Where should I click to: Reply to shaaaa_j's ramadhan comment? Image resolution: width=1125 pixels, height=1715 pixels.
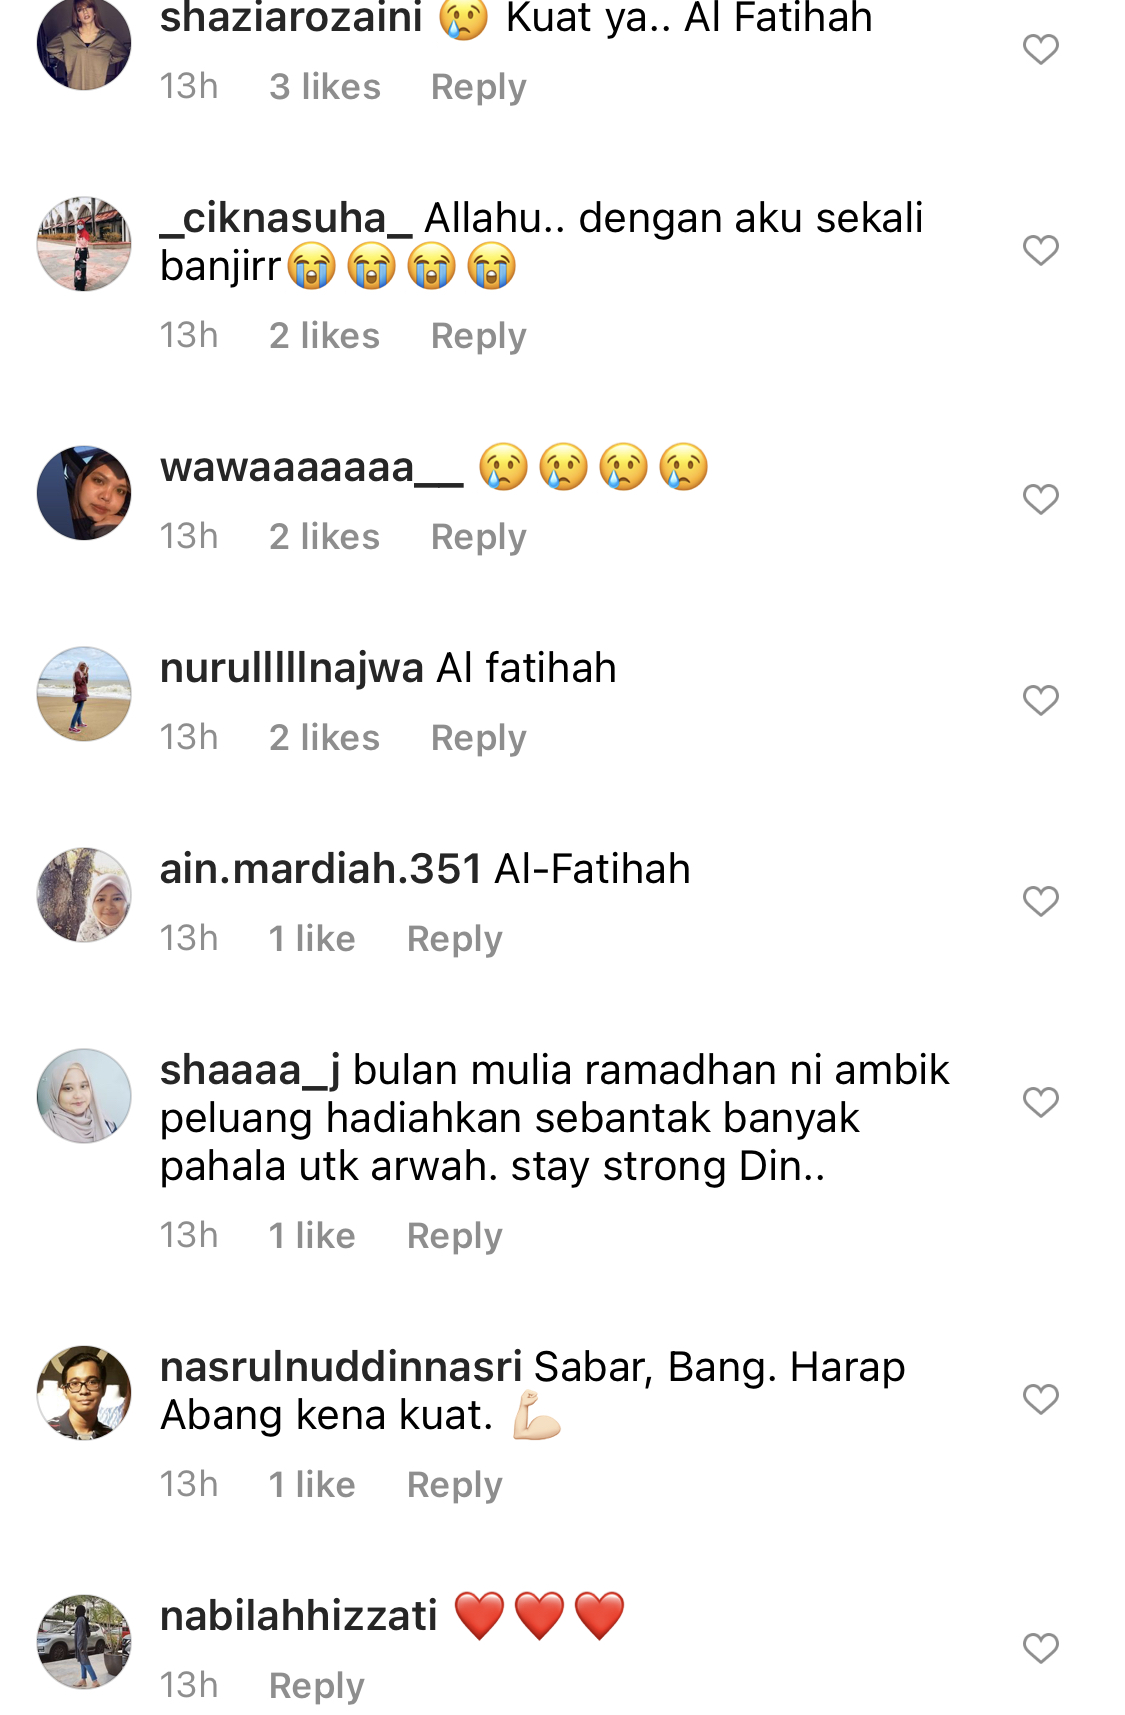454,1237
